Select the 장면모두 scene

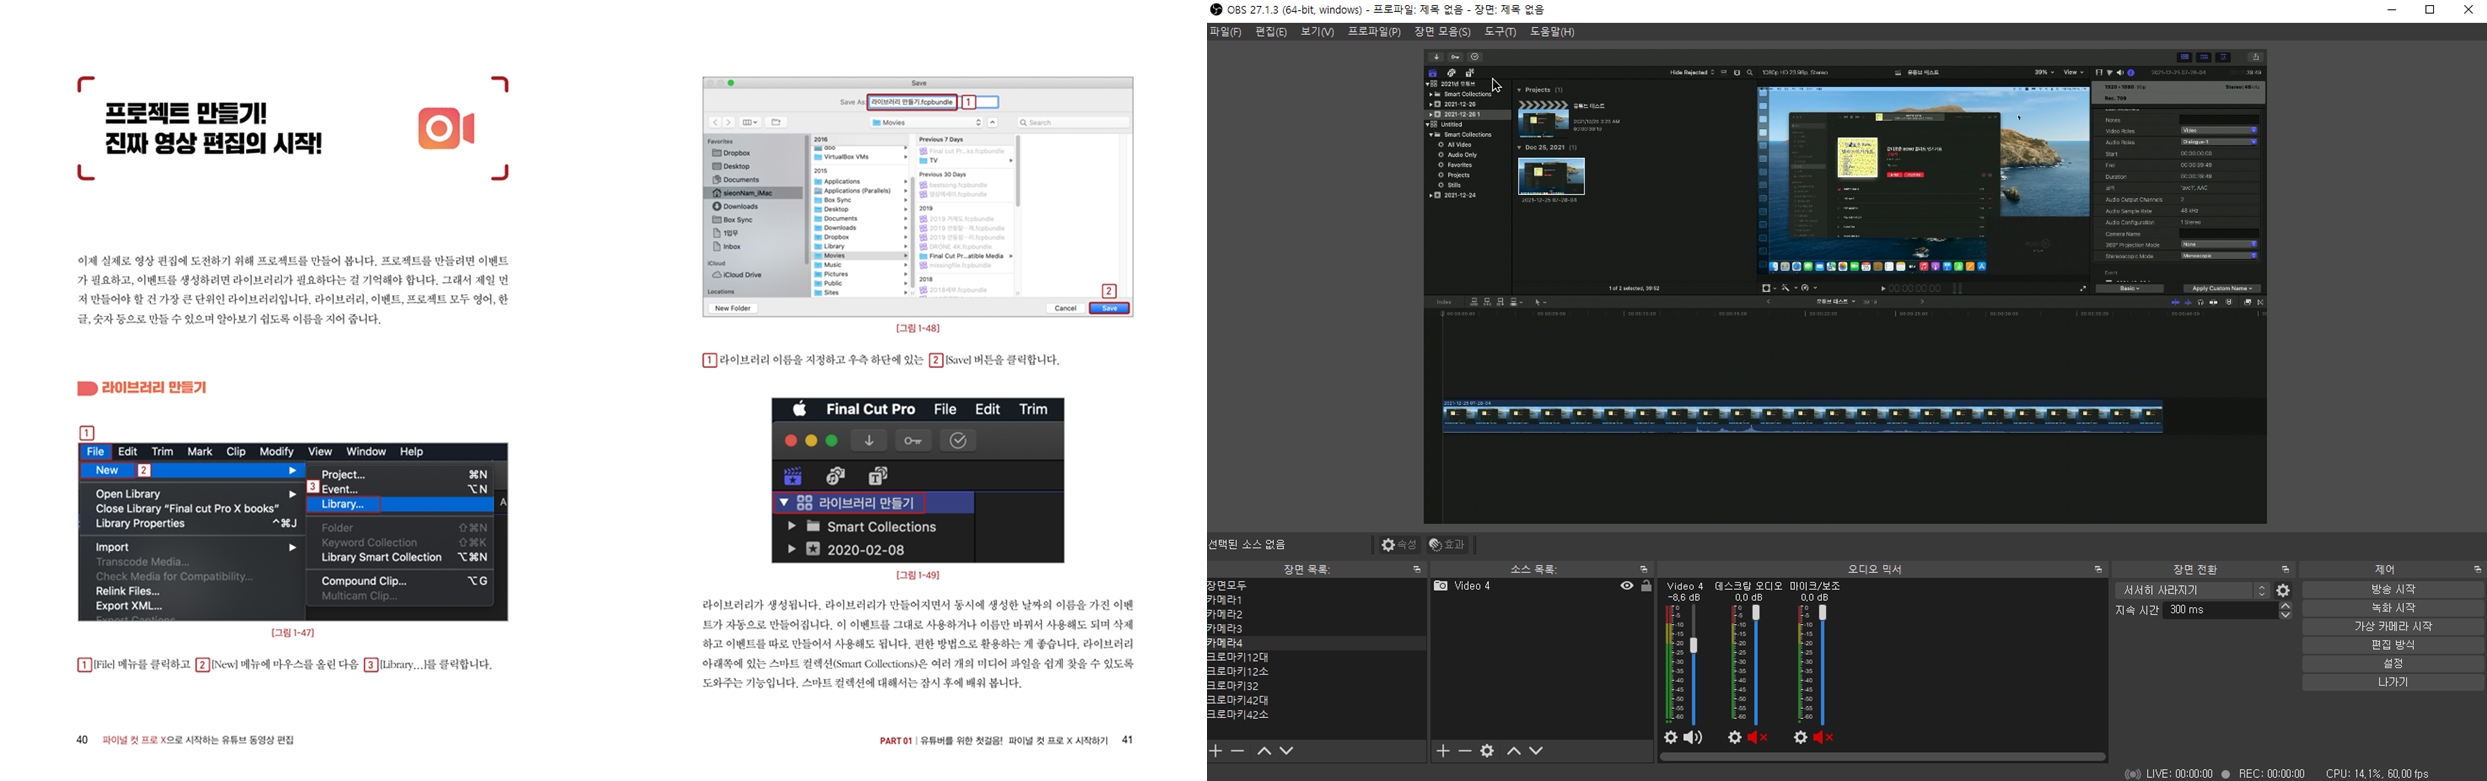pyautogui.click(x=1316, y=586)
